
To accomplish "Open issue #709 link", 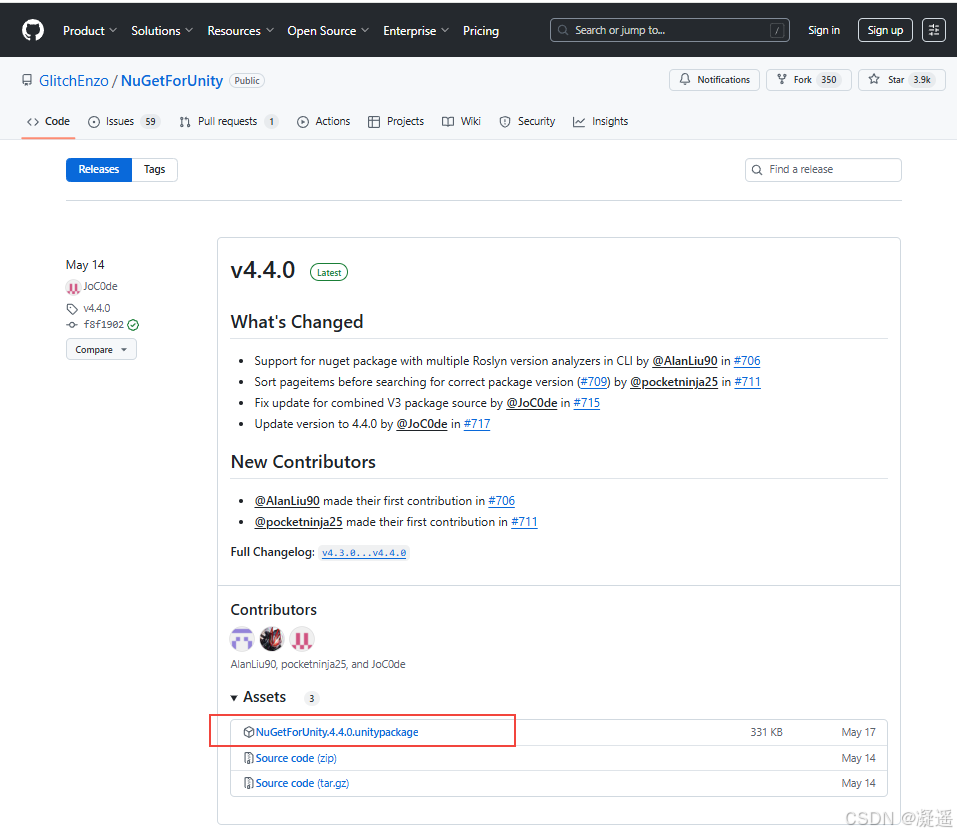I will tap(593, 382).
